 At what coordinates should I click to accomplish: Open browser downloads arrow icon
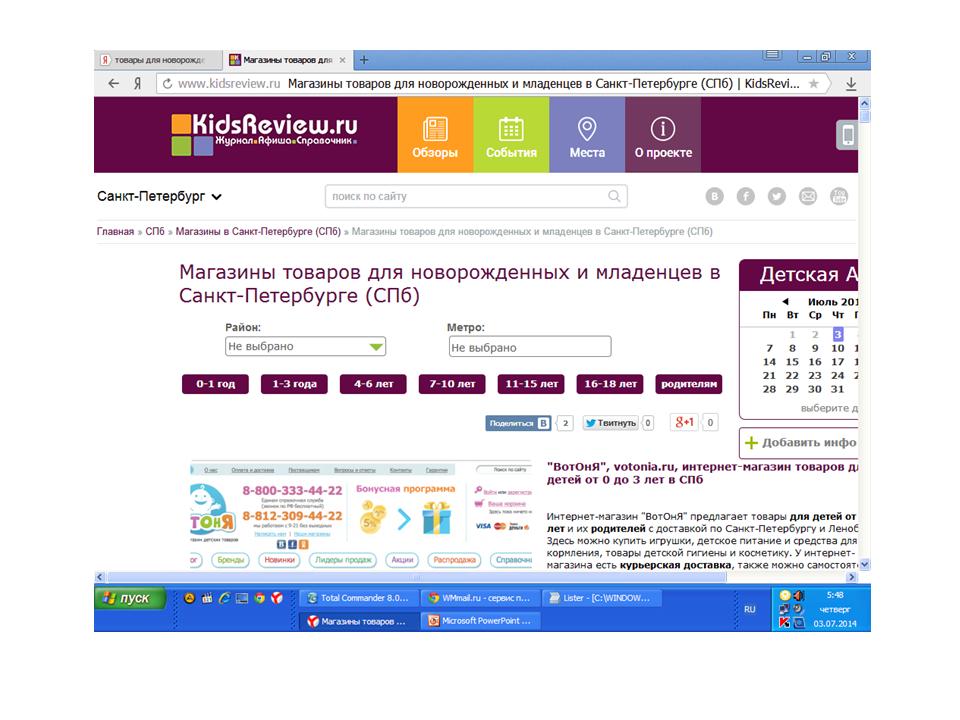click(x=851, y=84)
